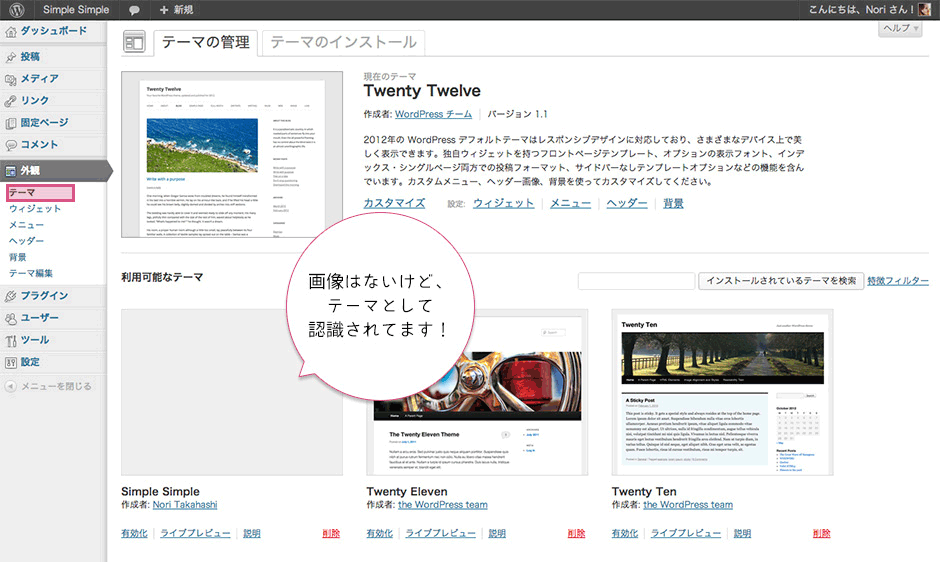The image size is (940, 562).
Task: Click the Twenty Ten theme thumbnail
Action: 722,391
